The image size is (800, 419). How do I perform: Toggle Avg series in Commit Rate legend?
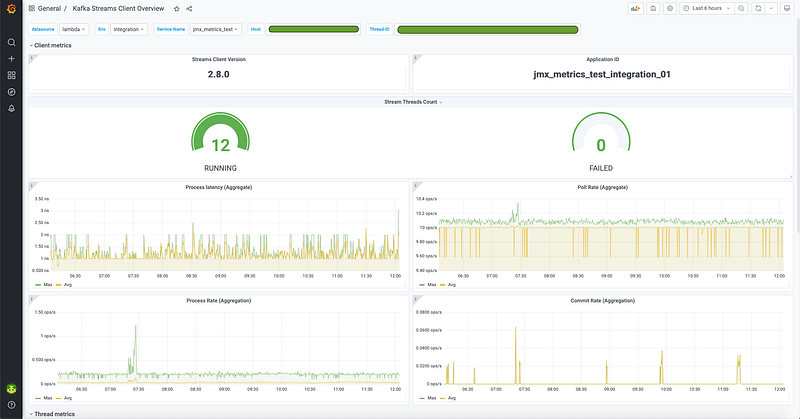click(452, 396)
